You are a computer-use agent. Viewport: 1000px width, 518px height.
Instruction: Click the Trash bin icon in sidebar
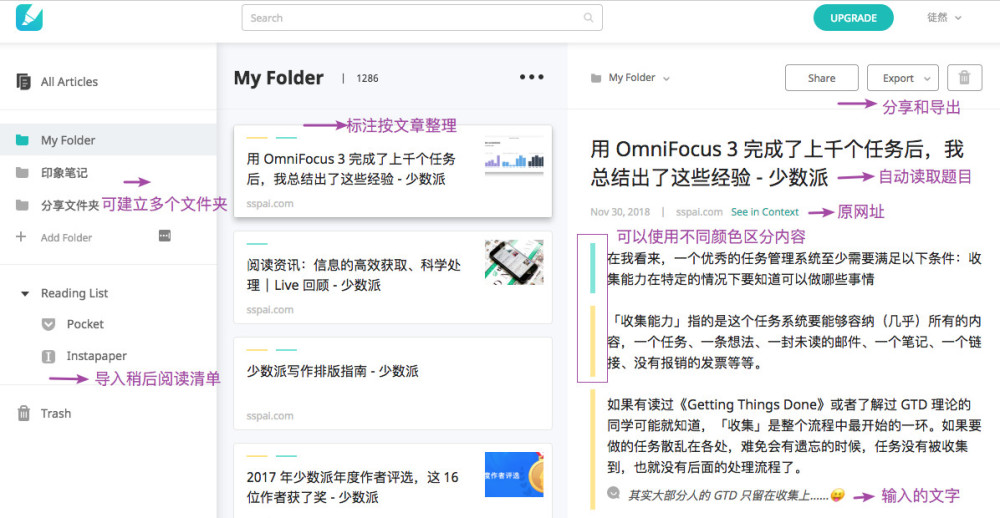coord(24,413)
